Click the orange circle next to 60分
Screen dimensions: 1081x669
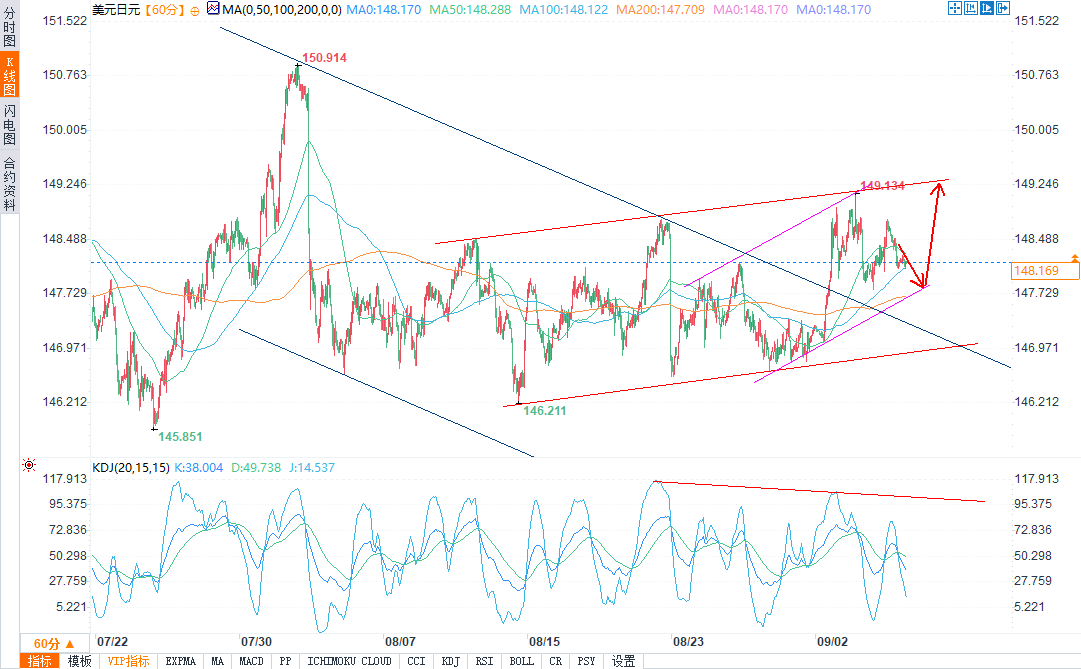195,10
